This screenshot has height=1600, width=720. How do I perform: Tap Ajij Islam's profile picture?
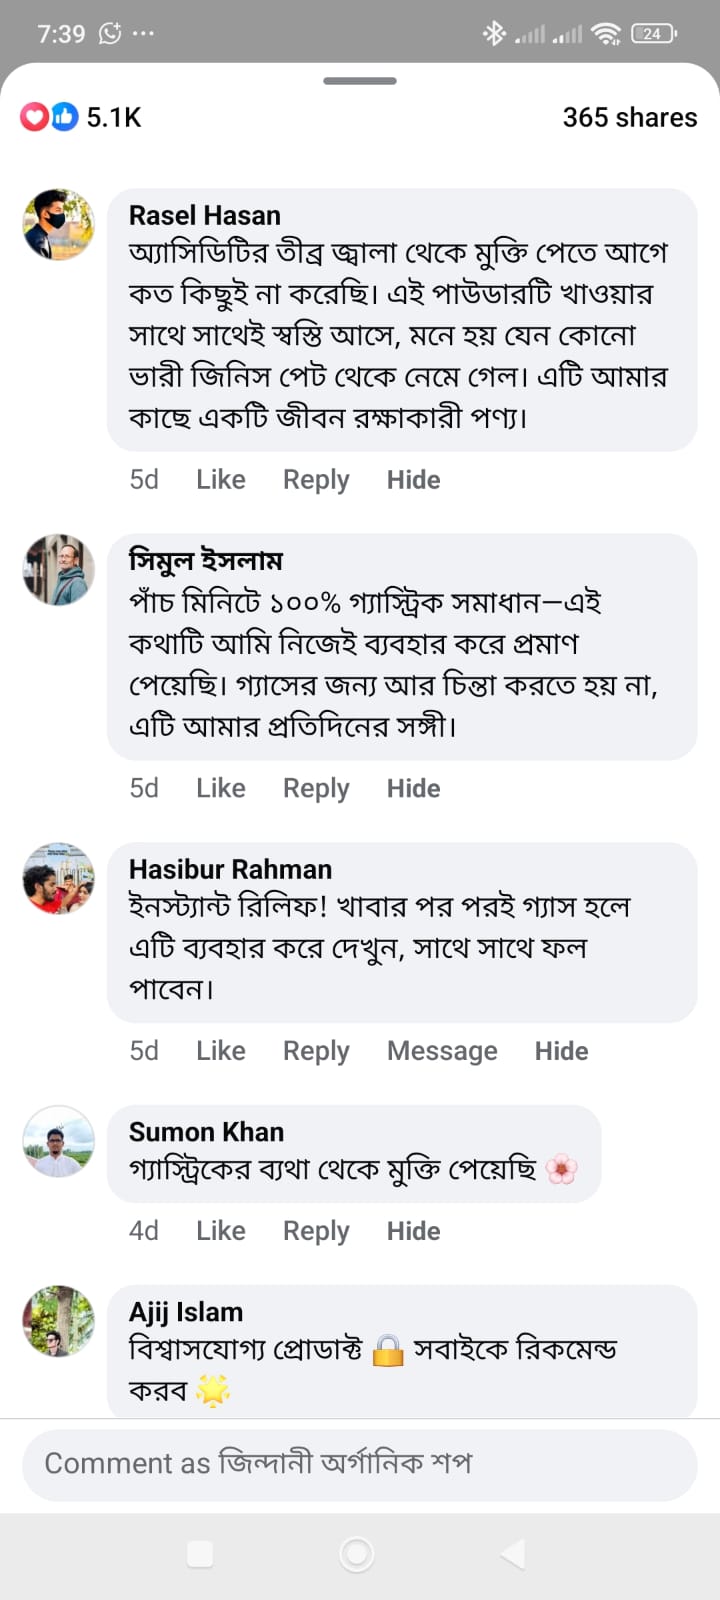(59, 1320)
